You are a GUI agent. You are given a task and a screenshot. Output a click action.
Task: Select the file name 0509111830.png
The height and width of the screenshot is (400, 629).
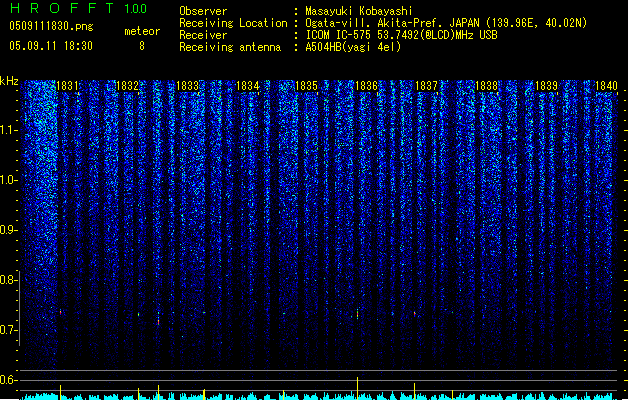tap(51, 26)
